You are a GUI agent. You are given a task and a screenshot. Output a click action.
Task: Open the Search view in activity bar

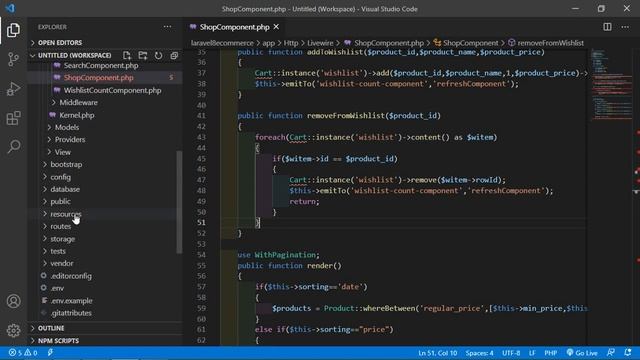[x=13, y=146]
